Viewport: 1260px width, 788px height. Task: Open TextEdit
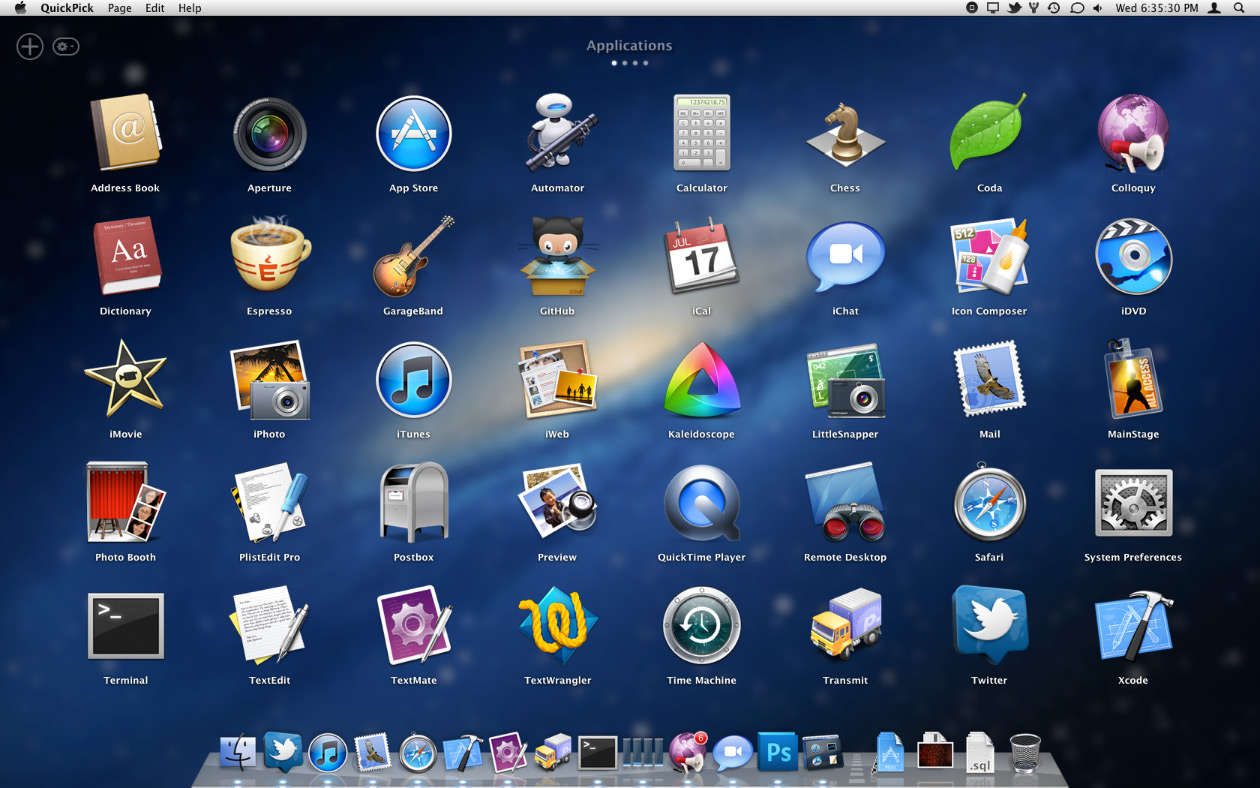coord(269,626)
